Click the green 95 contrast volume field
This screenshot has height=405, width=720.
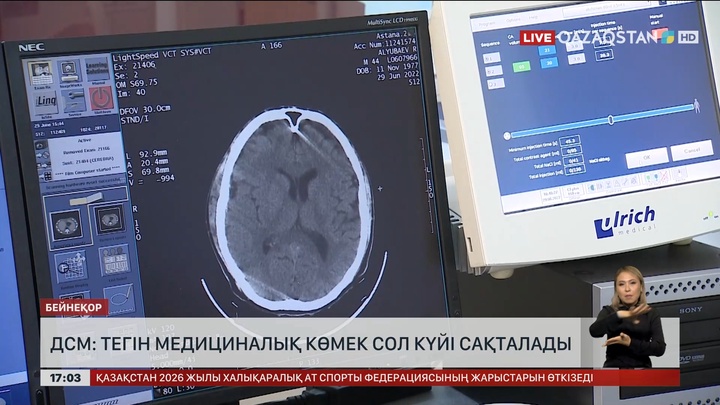tap(522, 67)
